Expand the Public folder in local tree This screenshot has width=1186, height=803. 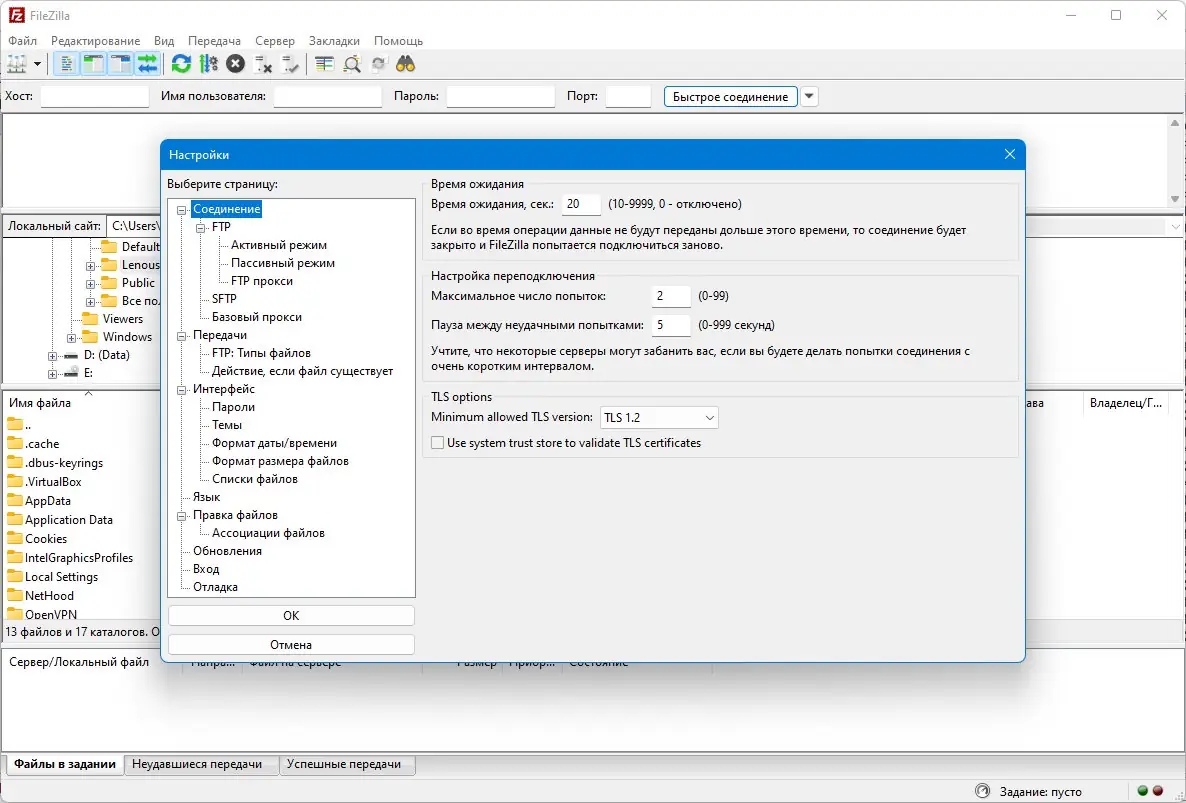tap(90, 284)
